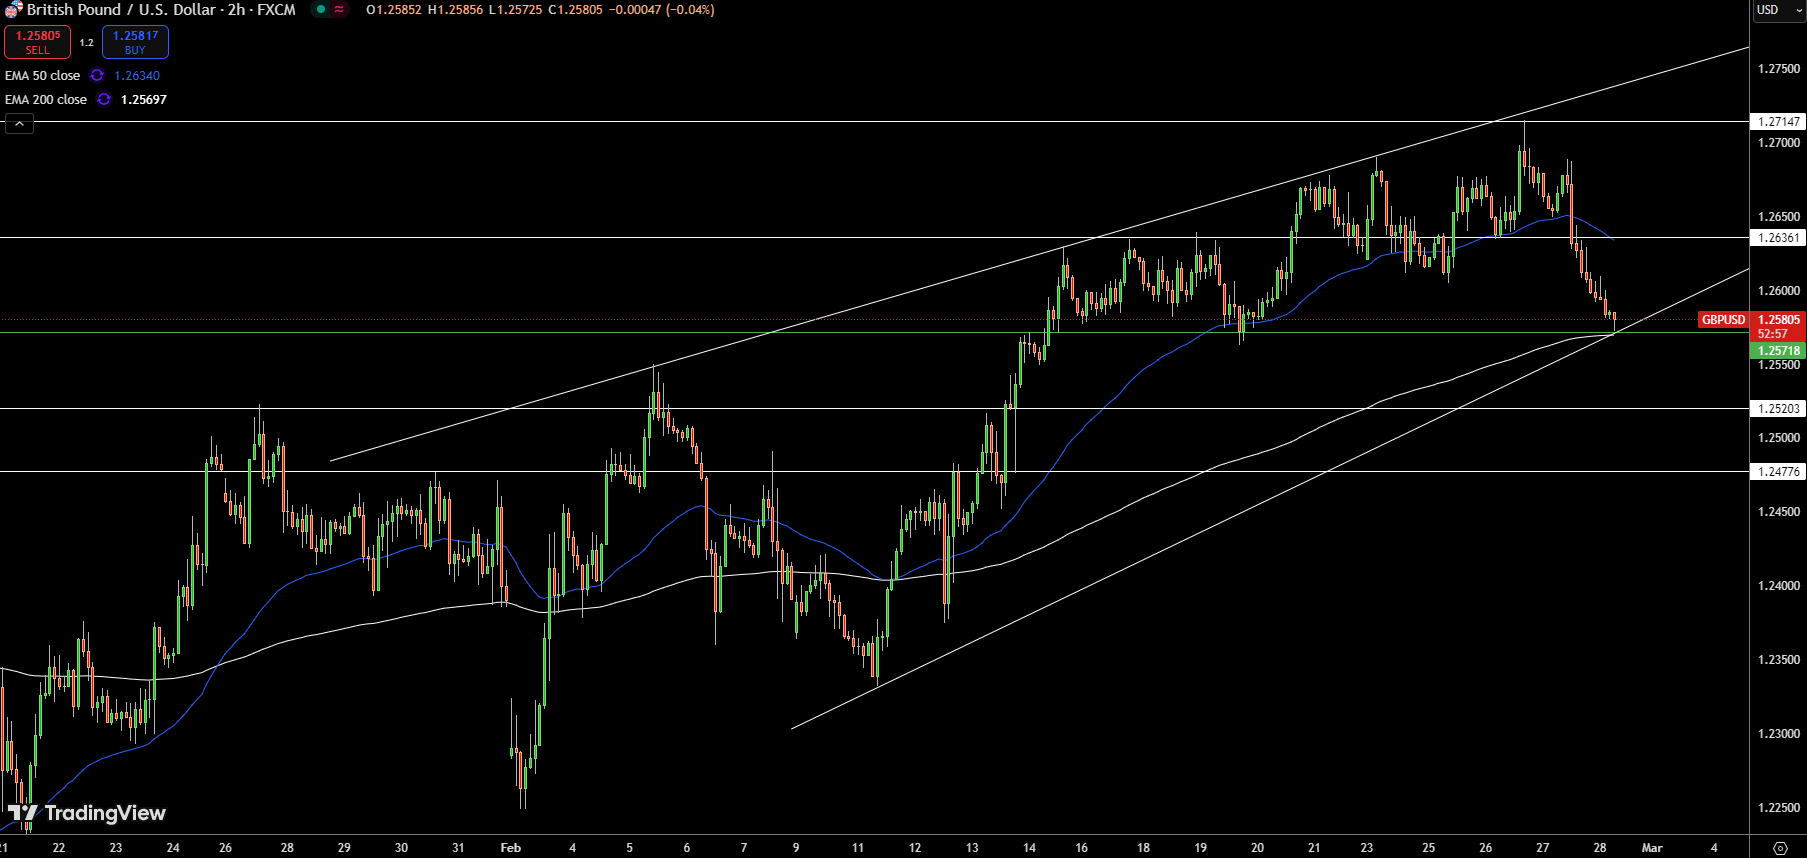This screenshot has height=858, width=1807.
Task: Click the close price value C1.25805
Action: tap(575, 10)
